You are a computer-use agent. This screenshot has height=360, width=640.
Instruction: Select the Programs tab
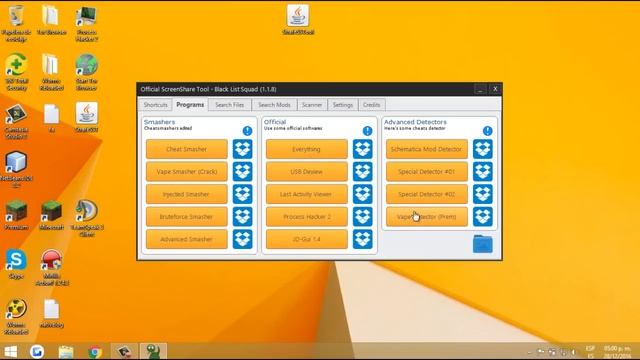190,105
